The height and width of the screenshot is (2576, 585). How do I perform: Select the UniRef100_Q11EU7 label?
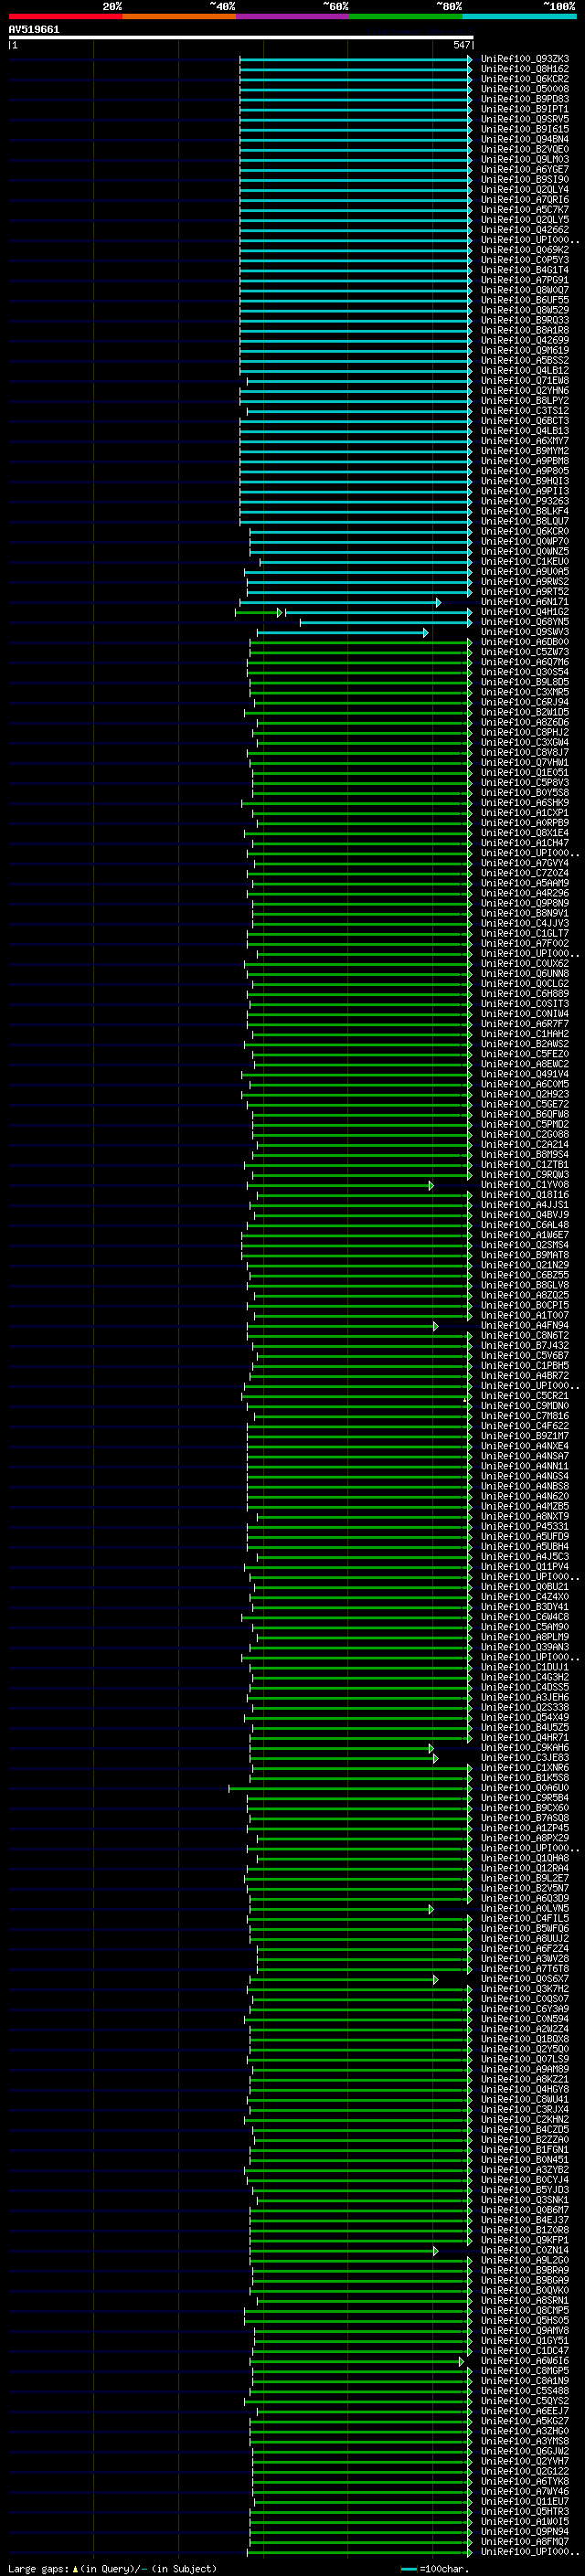click(x=524, y=2501)
